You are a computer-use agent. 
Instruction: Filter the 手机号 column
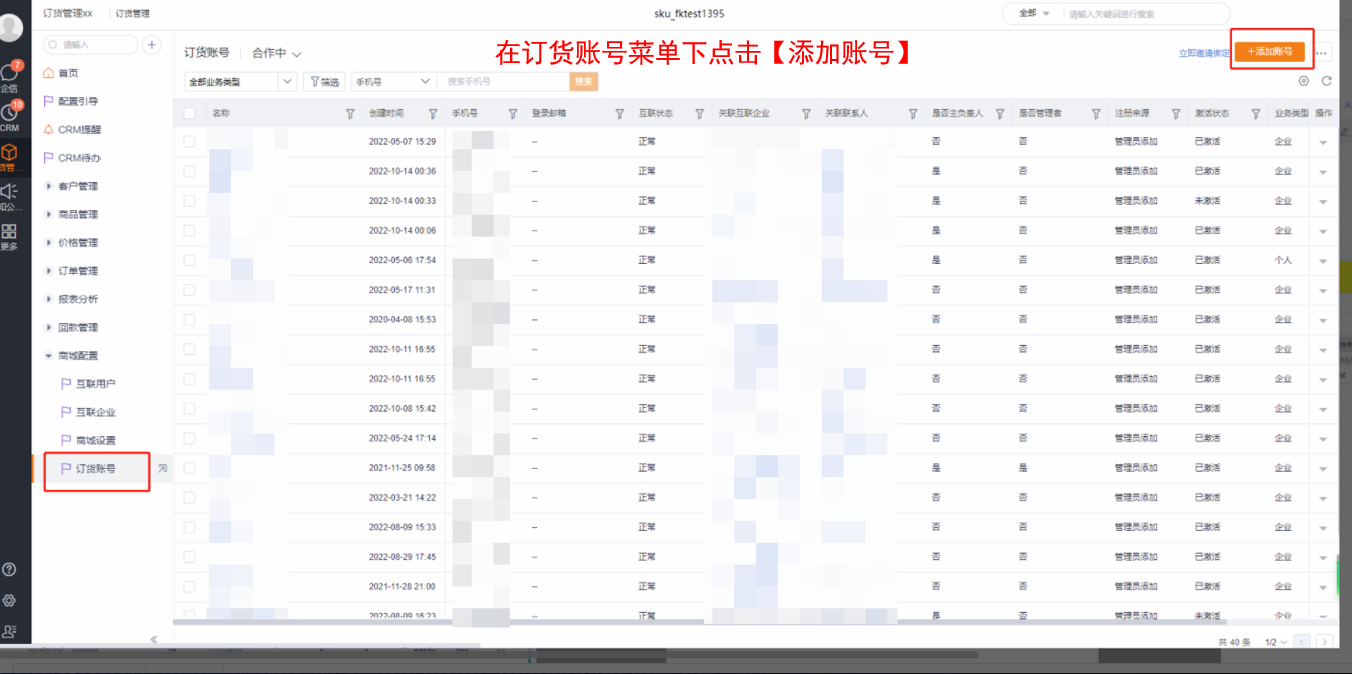coord(513,113)
